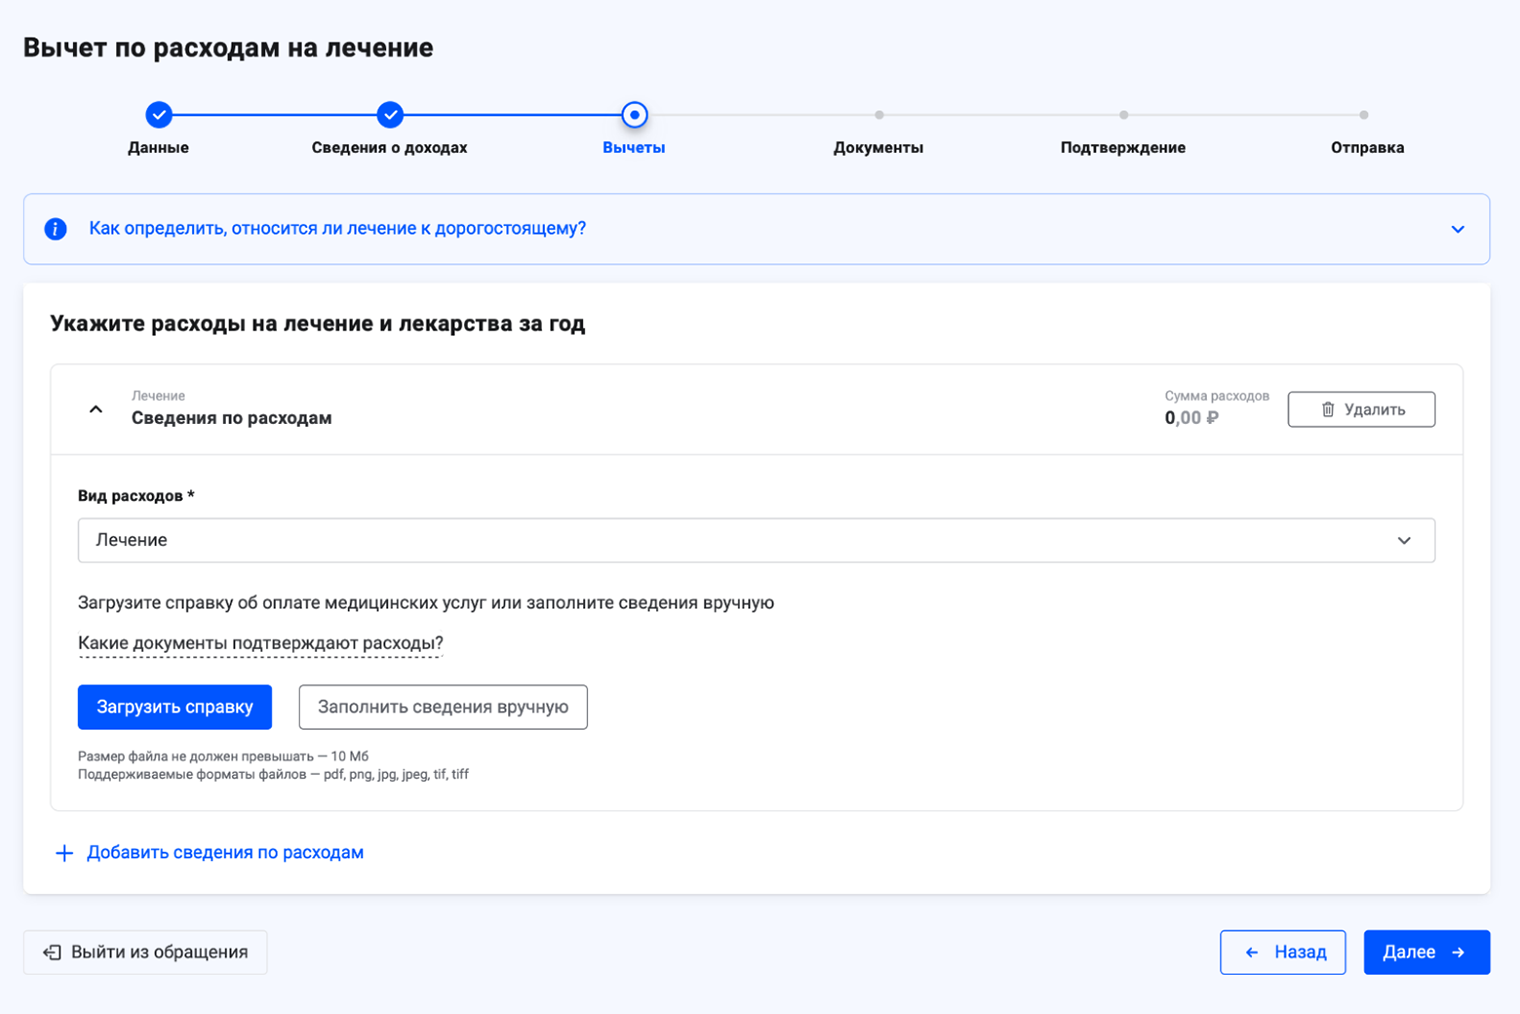Screen dimensions: 1520x1014
Task: Click the info icon in the hint banner
Action: click(56, 229)
